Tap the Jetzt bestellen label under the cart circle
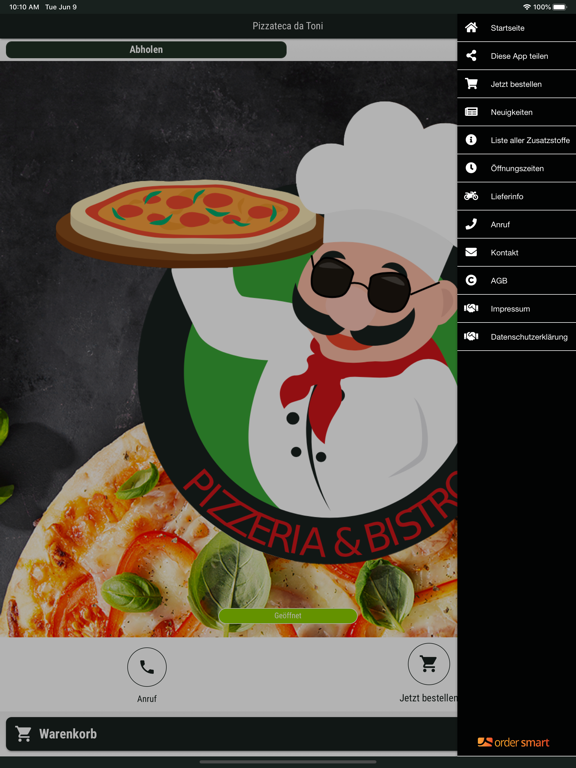Image resolution: width=576 pixels, height=768 pixels. (x=428, y=698)
